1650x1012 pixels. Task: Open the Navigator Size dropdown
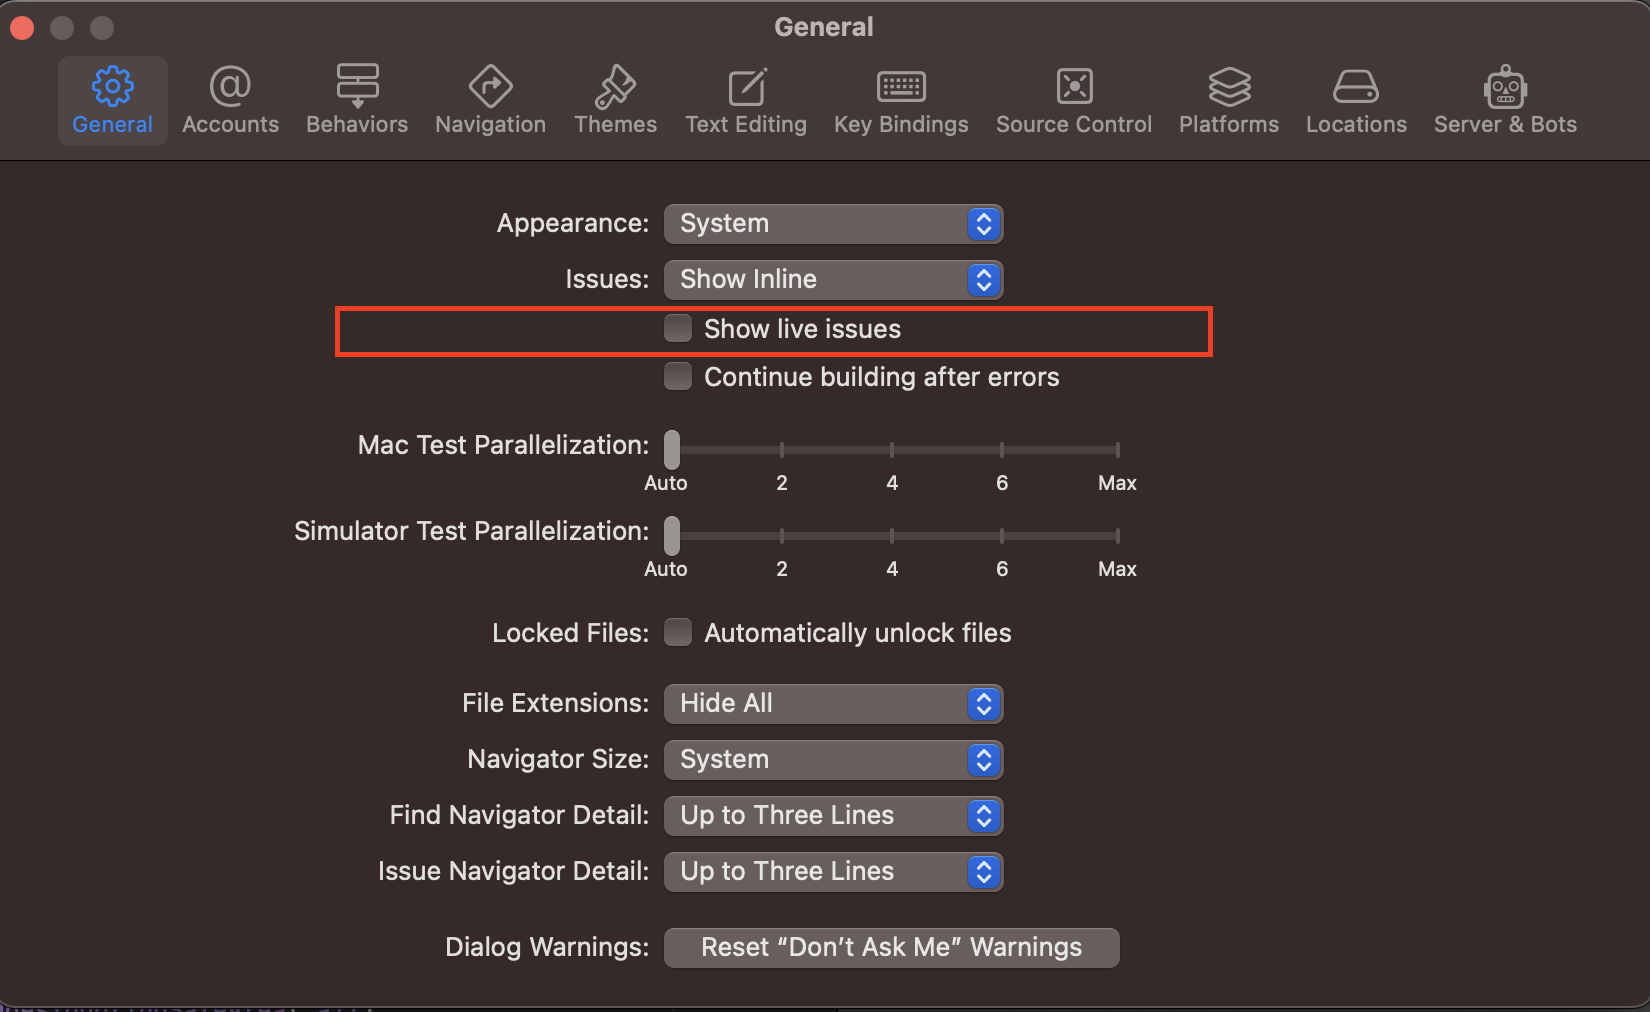833,759
